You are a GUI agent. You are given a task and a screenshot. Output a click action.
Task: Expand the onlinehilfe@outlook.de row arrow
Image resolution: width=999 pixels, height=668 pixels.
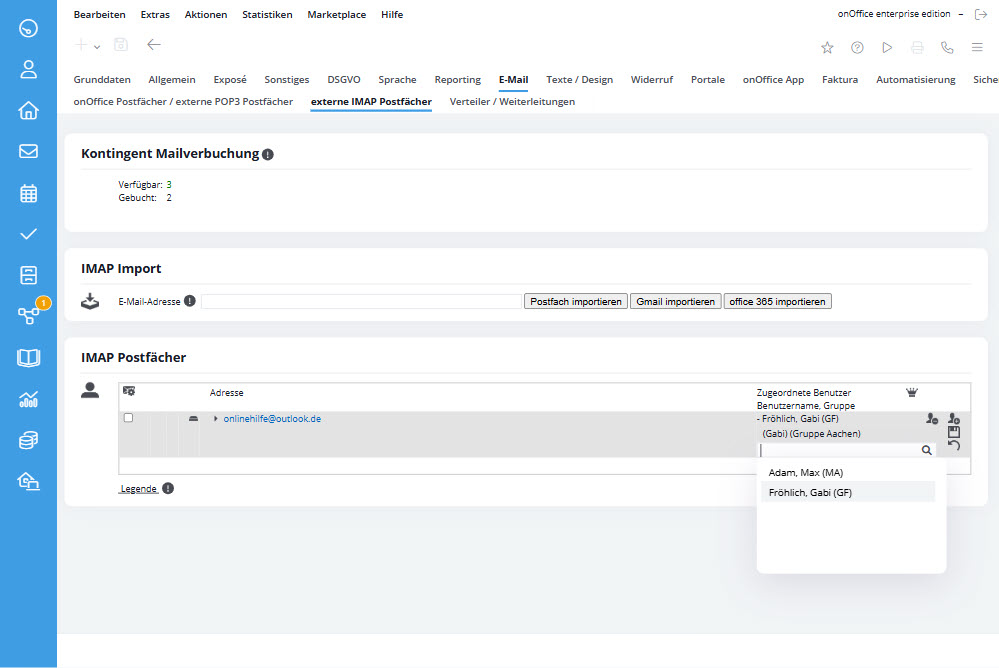[x=216, y=419]
